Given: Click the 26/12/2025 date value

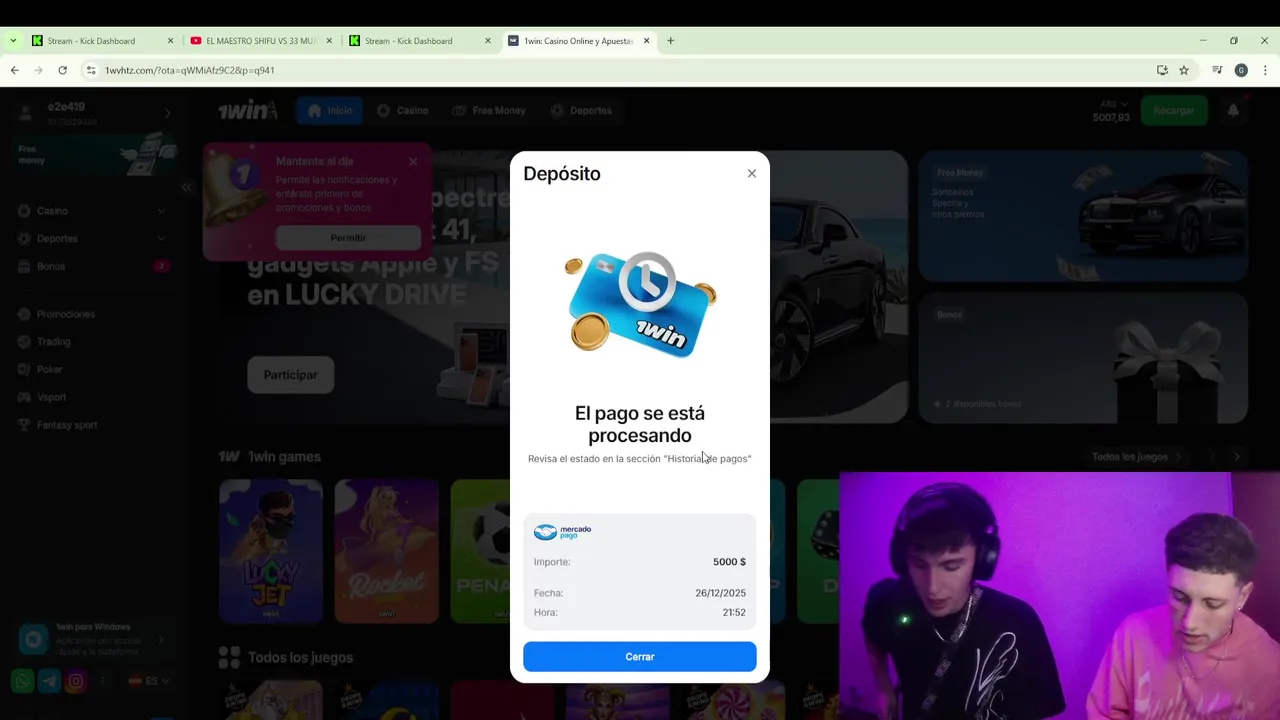Looking at the screenshot, I should (720, 593).
